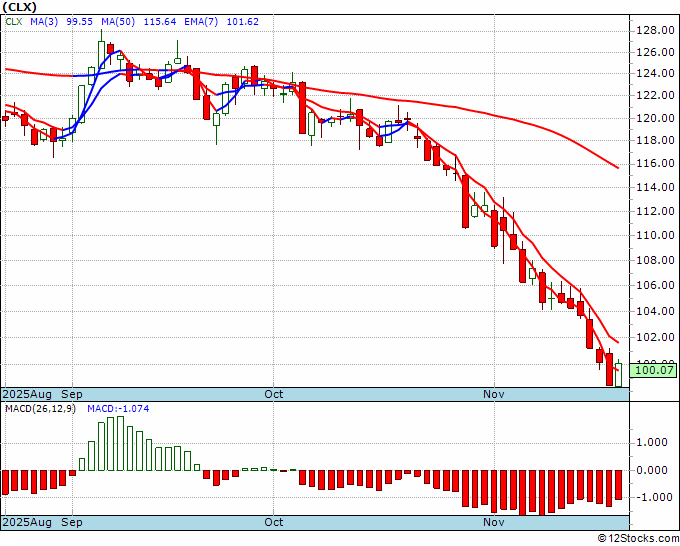
Task: Click the MA(50) legend label
Action: point(118,21)
